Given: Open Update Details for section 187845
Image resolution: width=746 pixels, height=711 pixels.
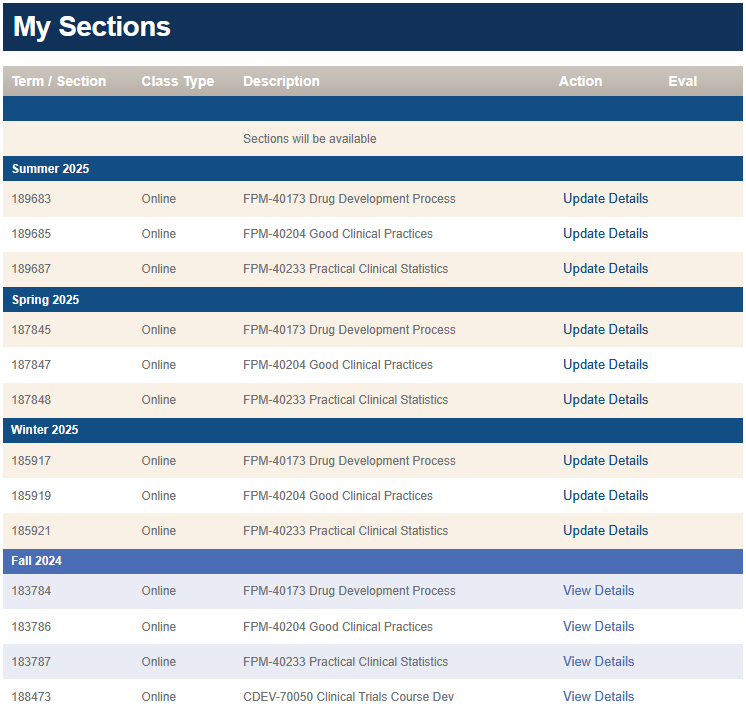Looking at the screenshot, I should coord(605,330).
